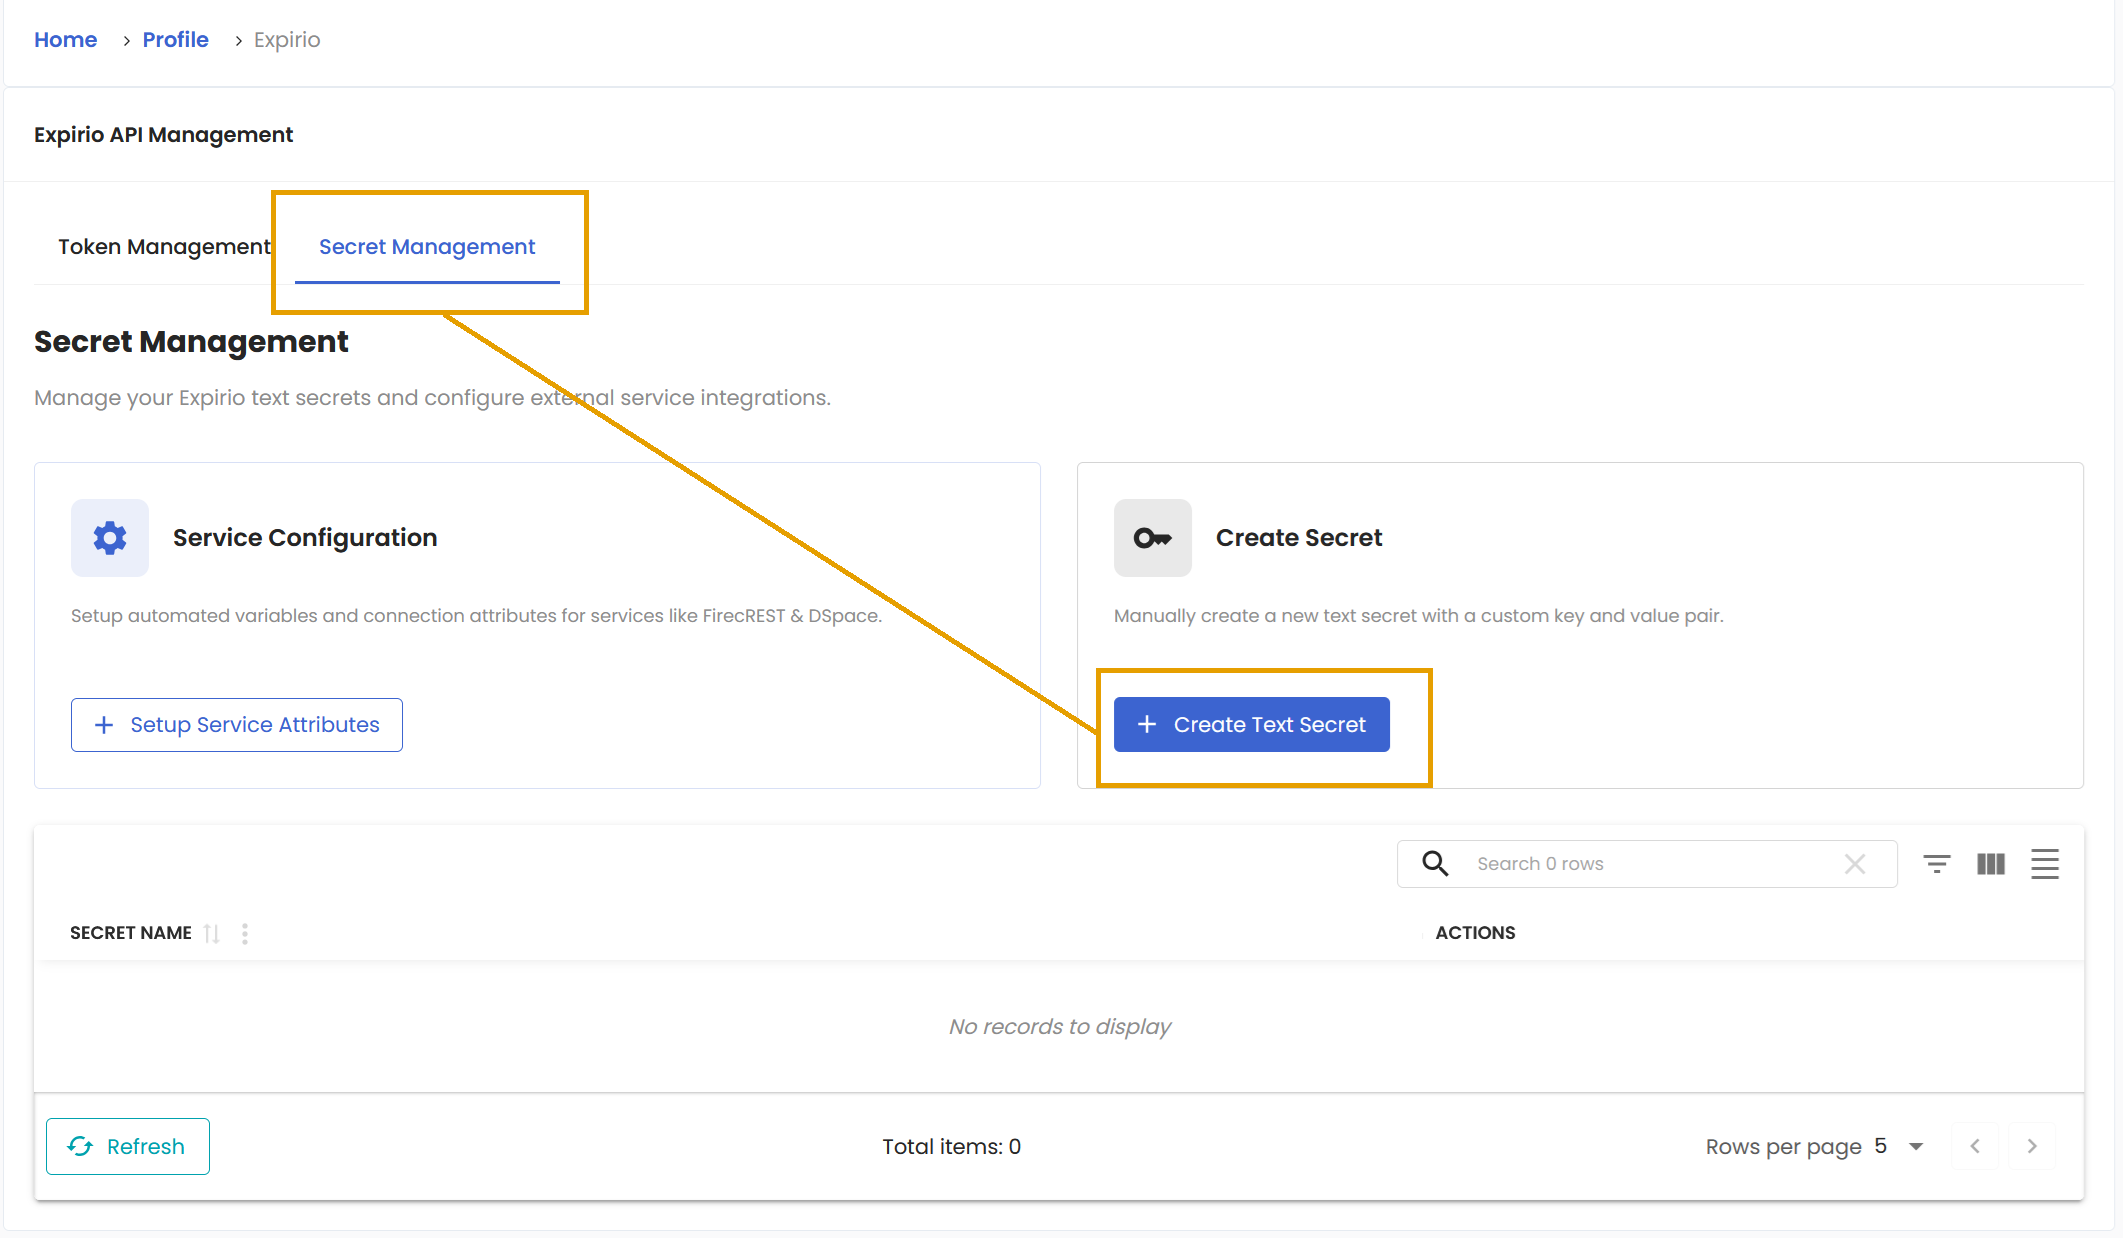The height and width of the screenshot is (1238, 2123).
Task: Click the Actions column header
Action: click(1475, 933)
